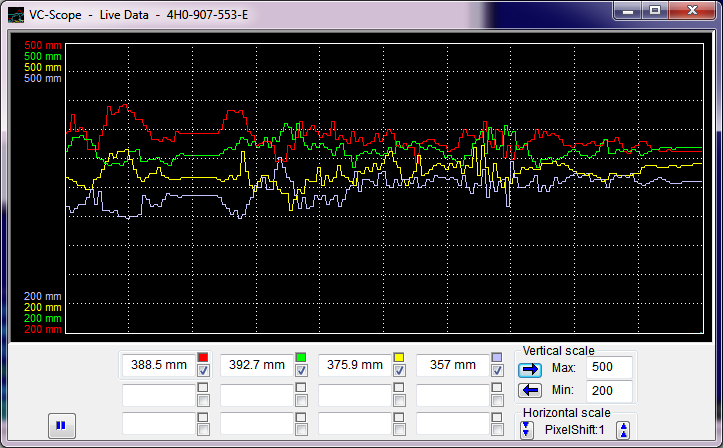This screenshot has width=723, height=448.
Task: Uncheck the green channel checkbox
Action: 301,372
